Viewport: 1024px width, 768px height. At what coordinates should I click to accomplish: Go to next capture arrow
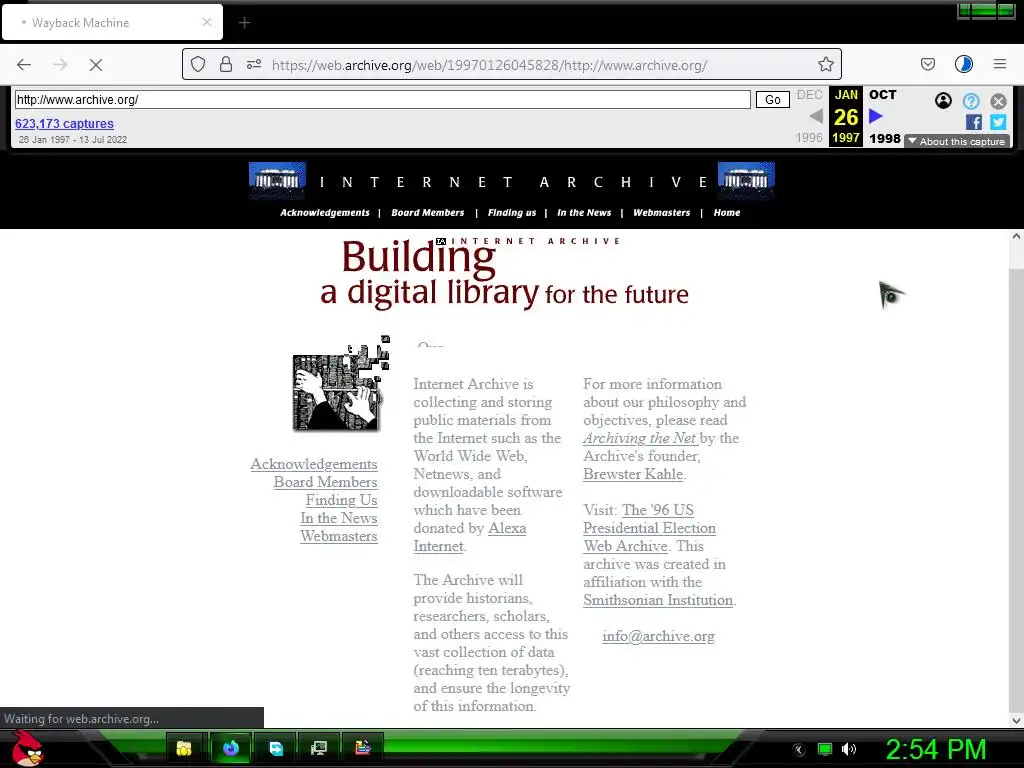[876, 116]
